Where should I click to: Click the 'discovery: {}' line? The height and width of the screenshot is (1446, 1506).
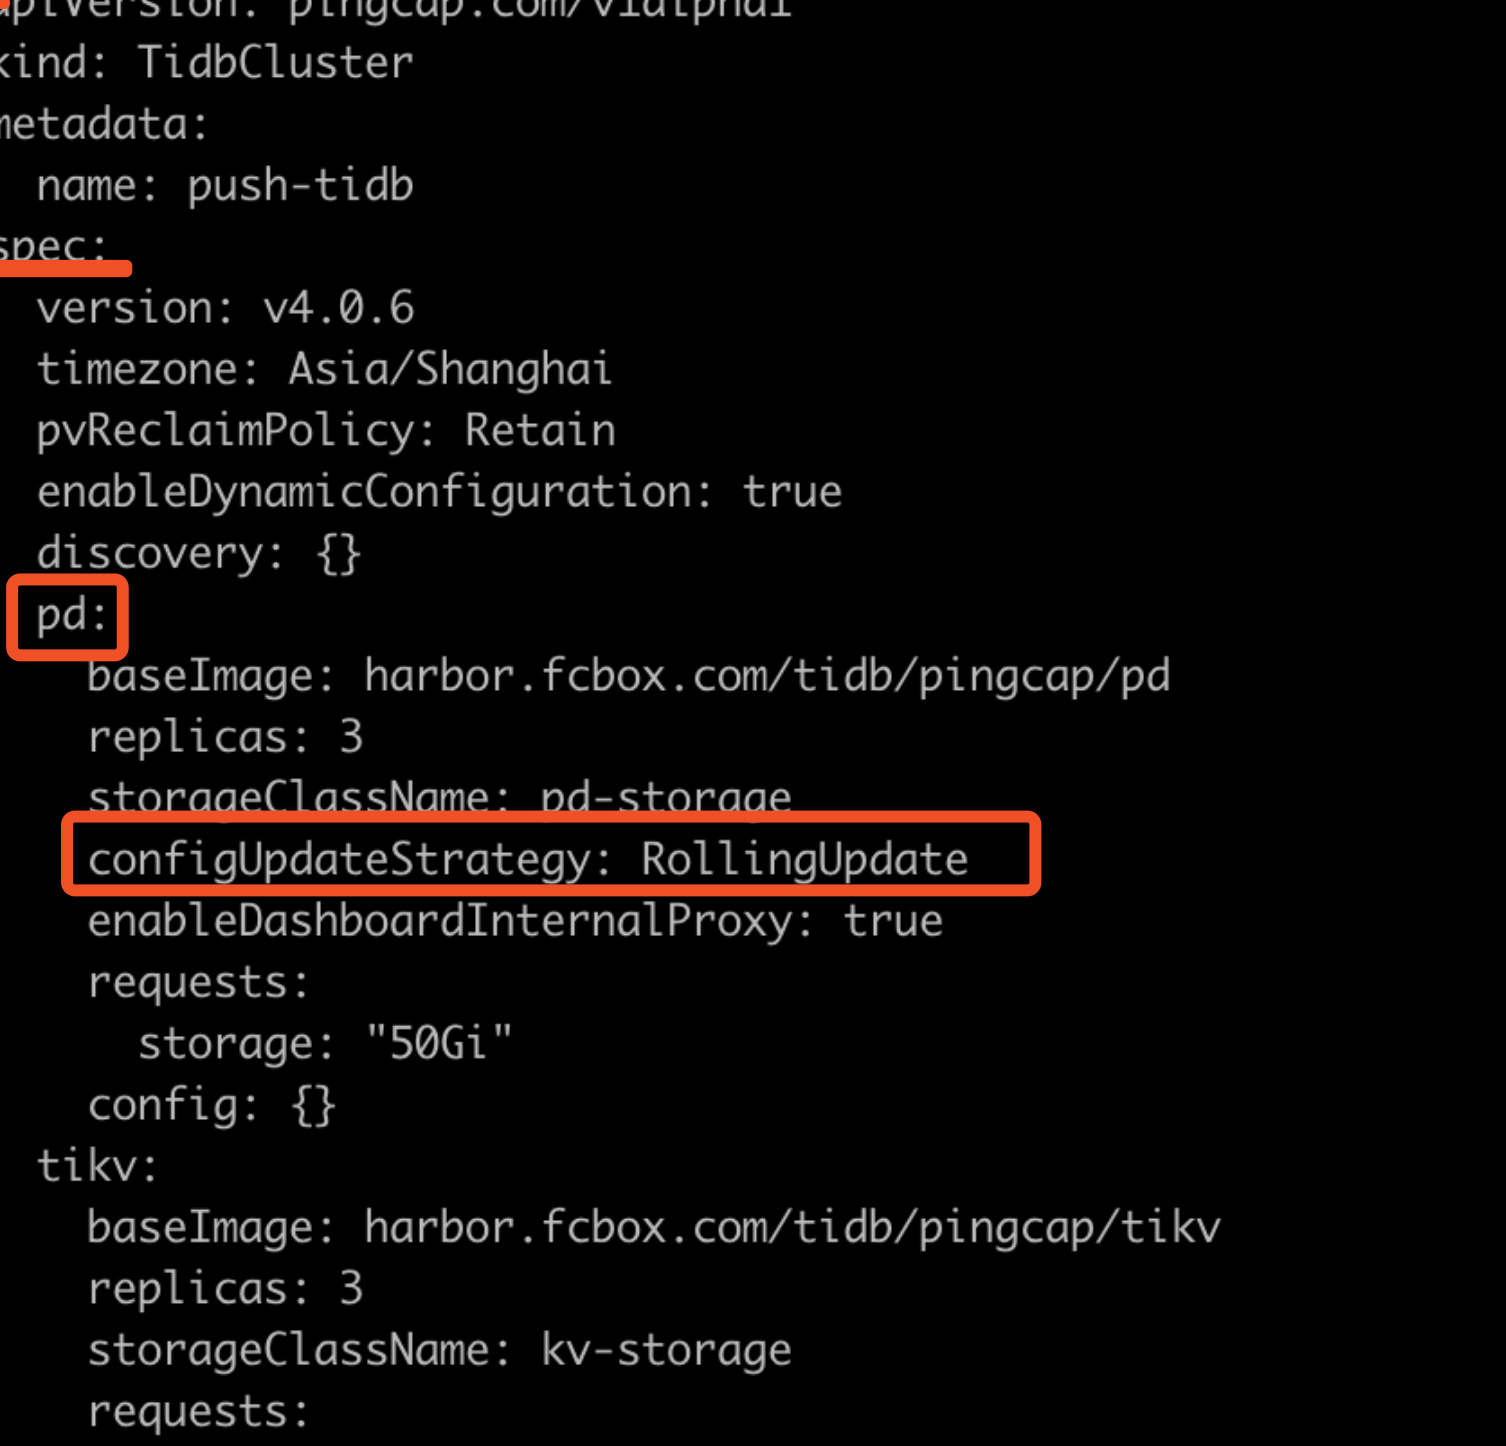pos(198,554)
